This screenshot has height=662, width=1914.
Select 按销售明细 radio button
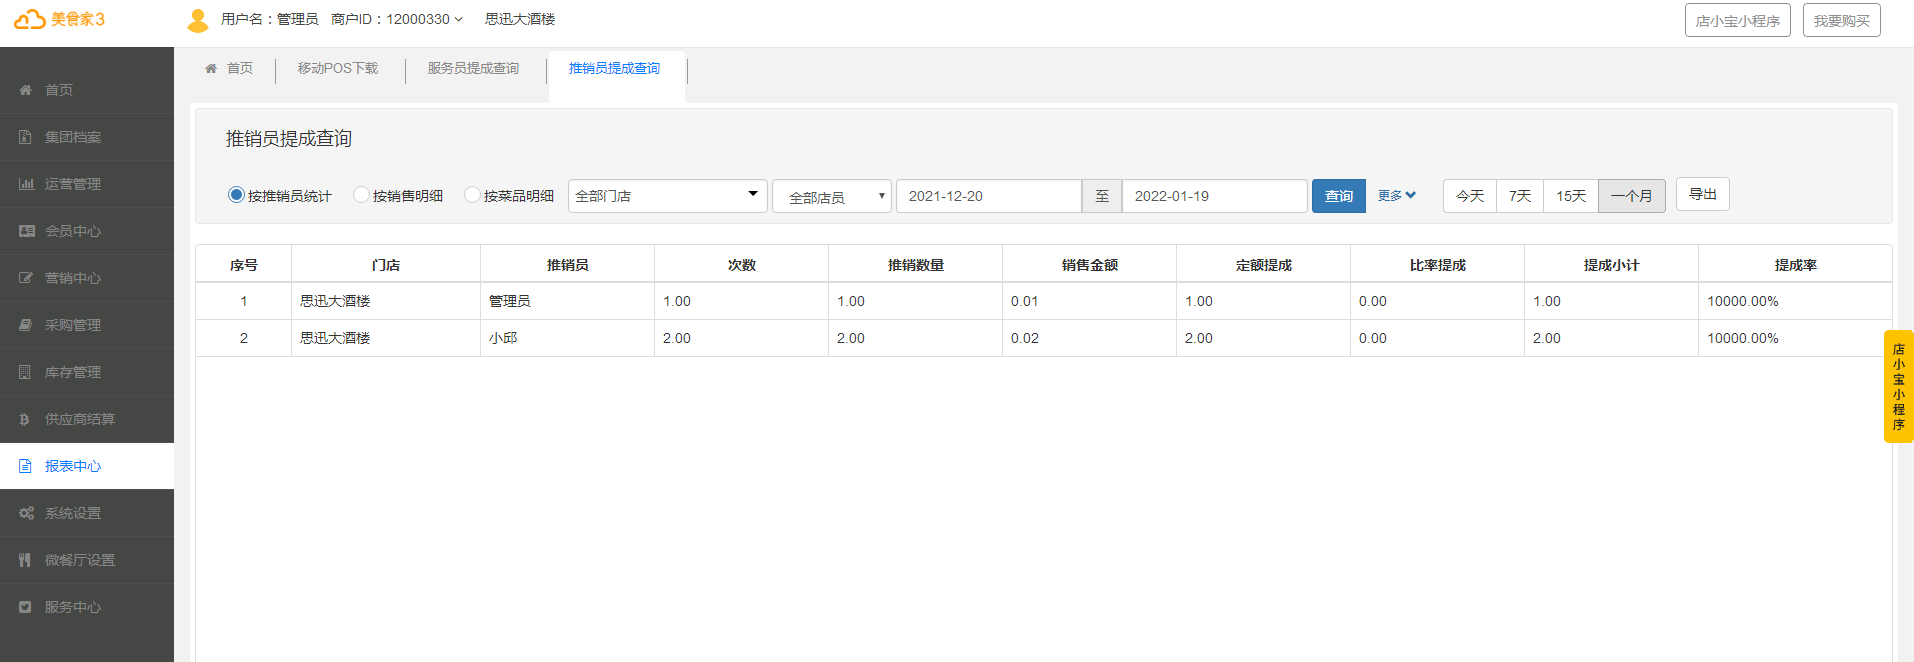pyautogui.click(x=361, y=195)
